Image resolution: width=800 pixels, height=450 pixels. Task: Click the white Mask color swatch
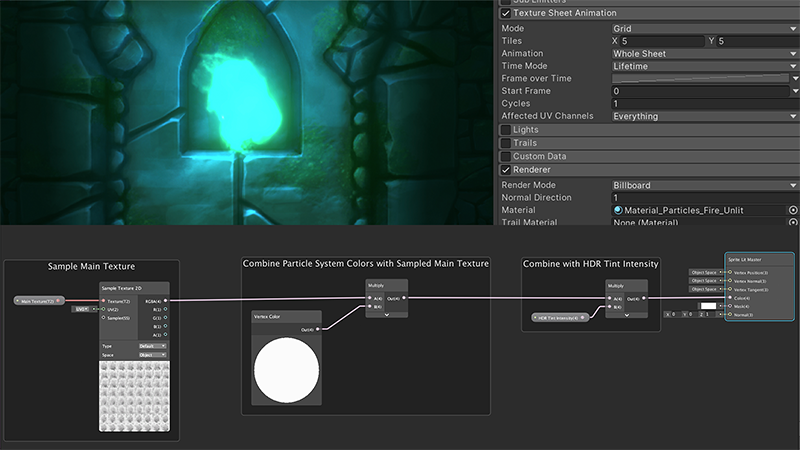click(x=708, y=306)
